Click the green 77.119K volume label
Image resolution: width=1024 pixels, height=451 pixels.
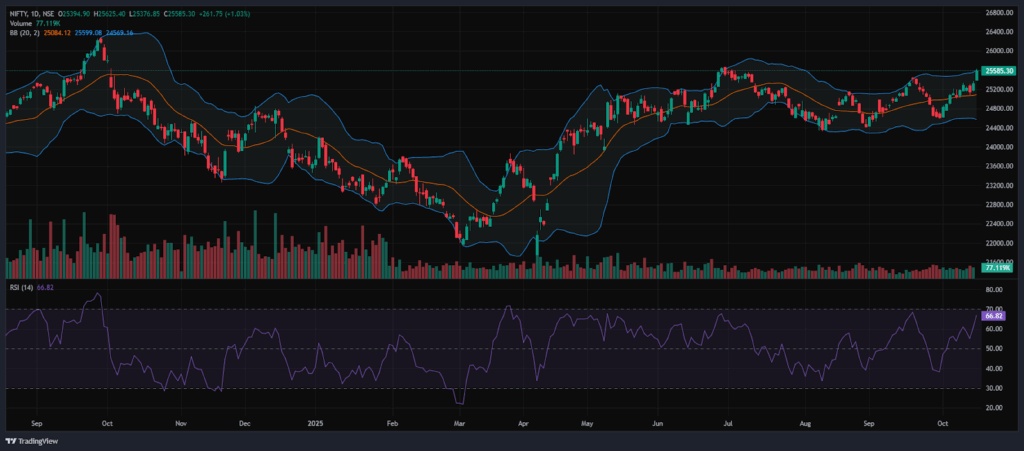coord(995,268)
